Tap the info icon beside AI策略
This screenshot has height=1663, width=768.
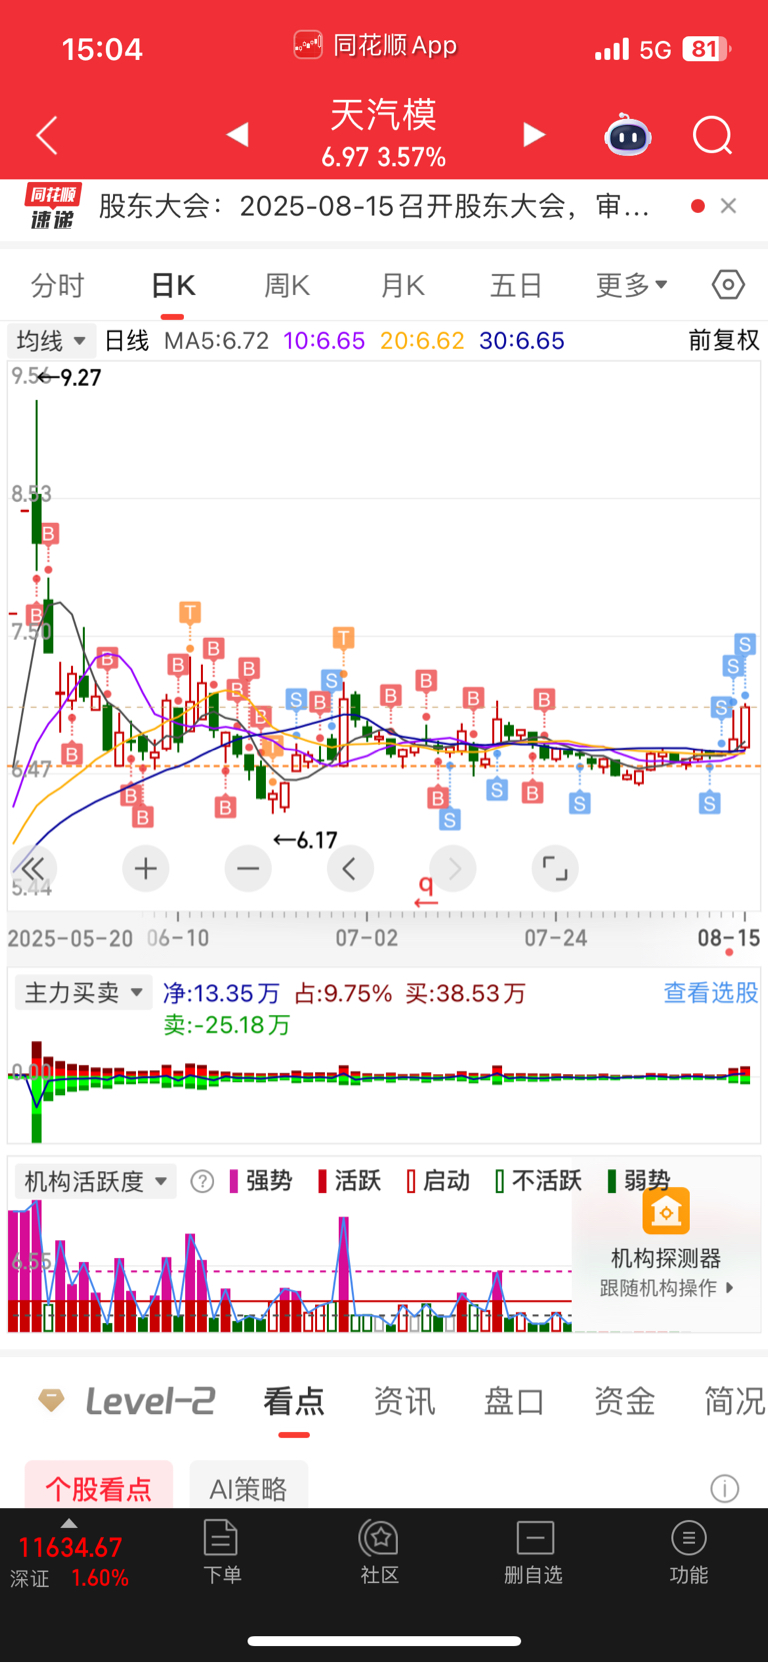725,1489
